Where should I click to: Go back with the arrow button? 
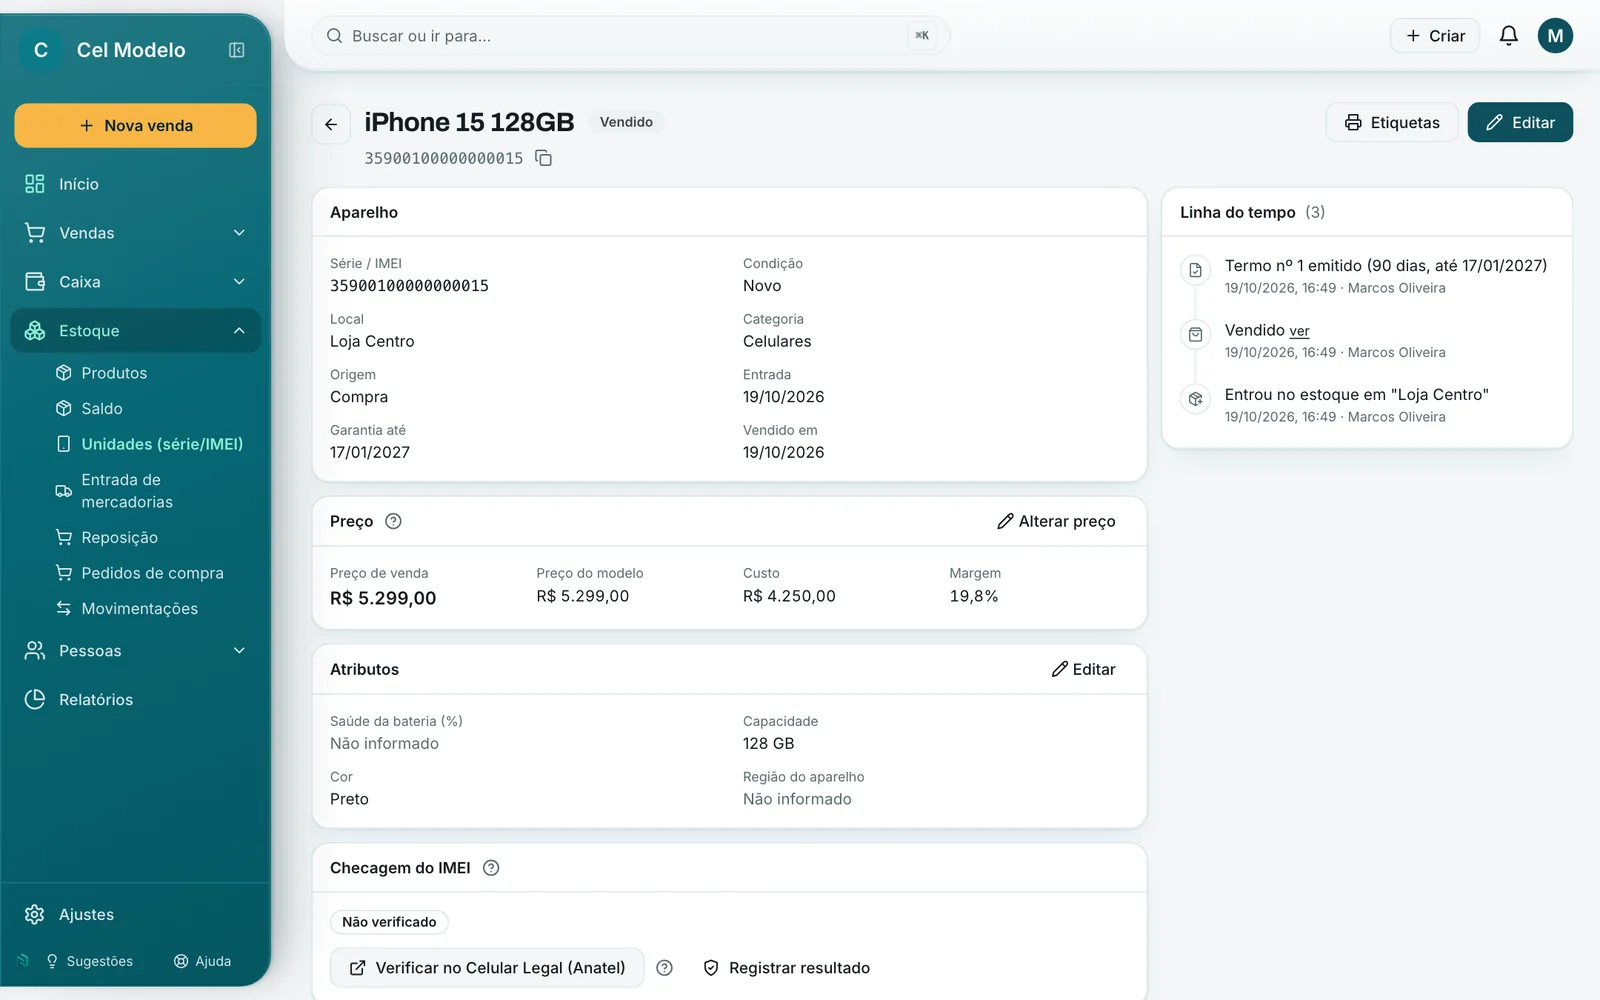[x=331, y=124]
